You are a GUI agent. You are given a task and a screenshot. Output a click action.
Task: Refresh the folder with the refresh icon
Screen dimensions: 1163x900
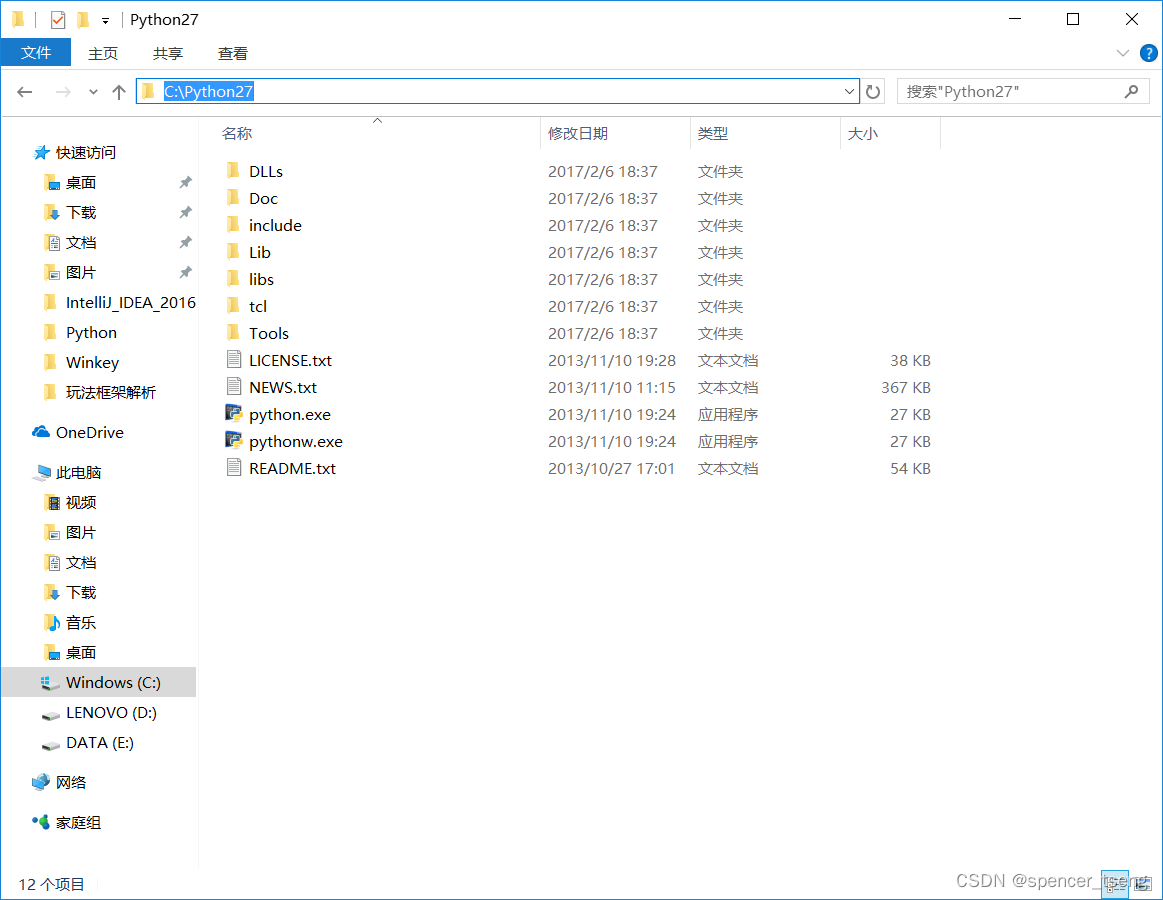click(x=873, y=92)
